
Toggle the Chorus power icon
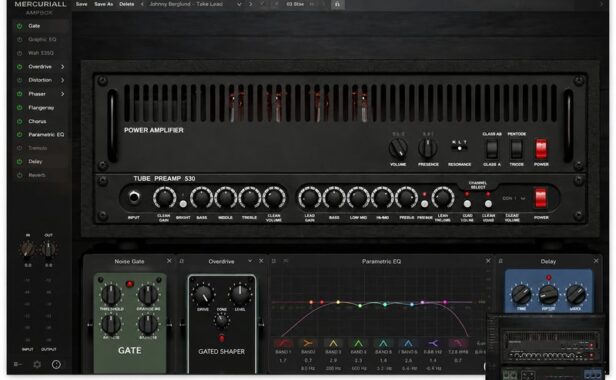pyautogui.click(x=19, y=121)
